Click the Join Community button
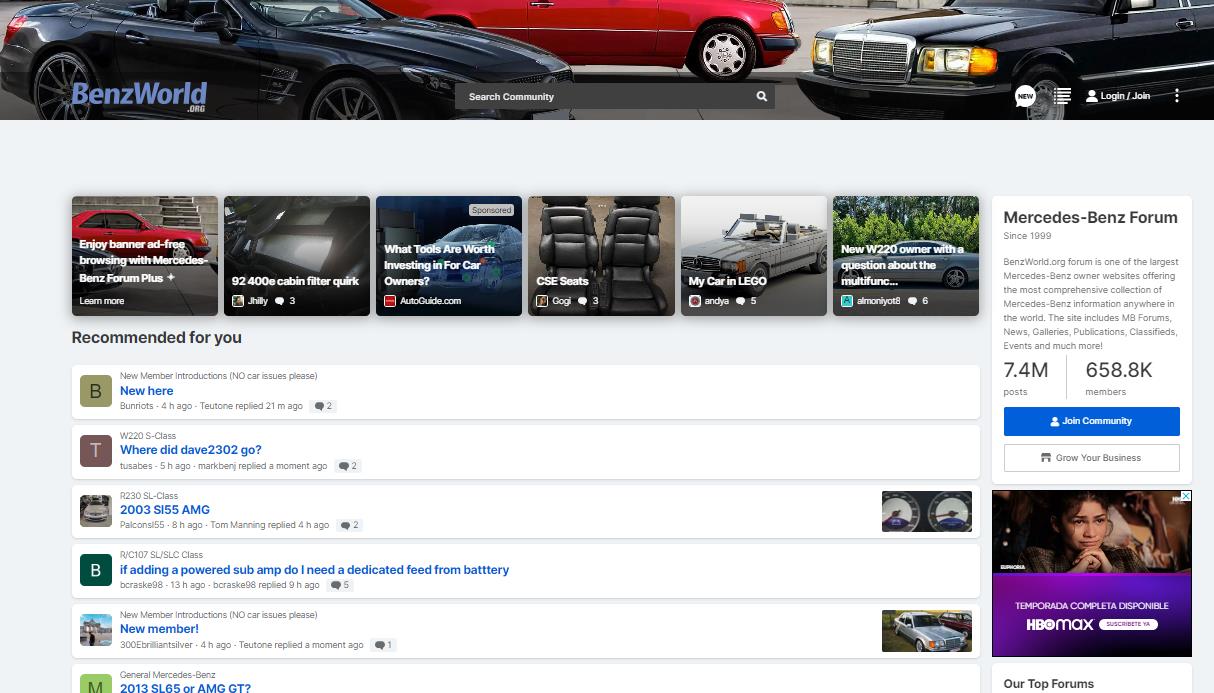 (1091, 421)
